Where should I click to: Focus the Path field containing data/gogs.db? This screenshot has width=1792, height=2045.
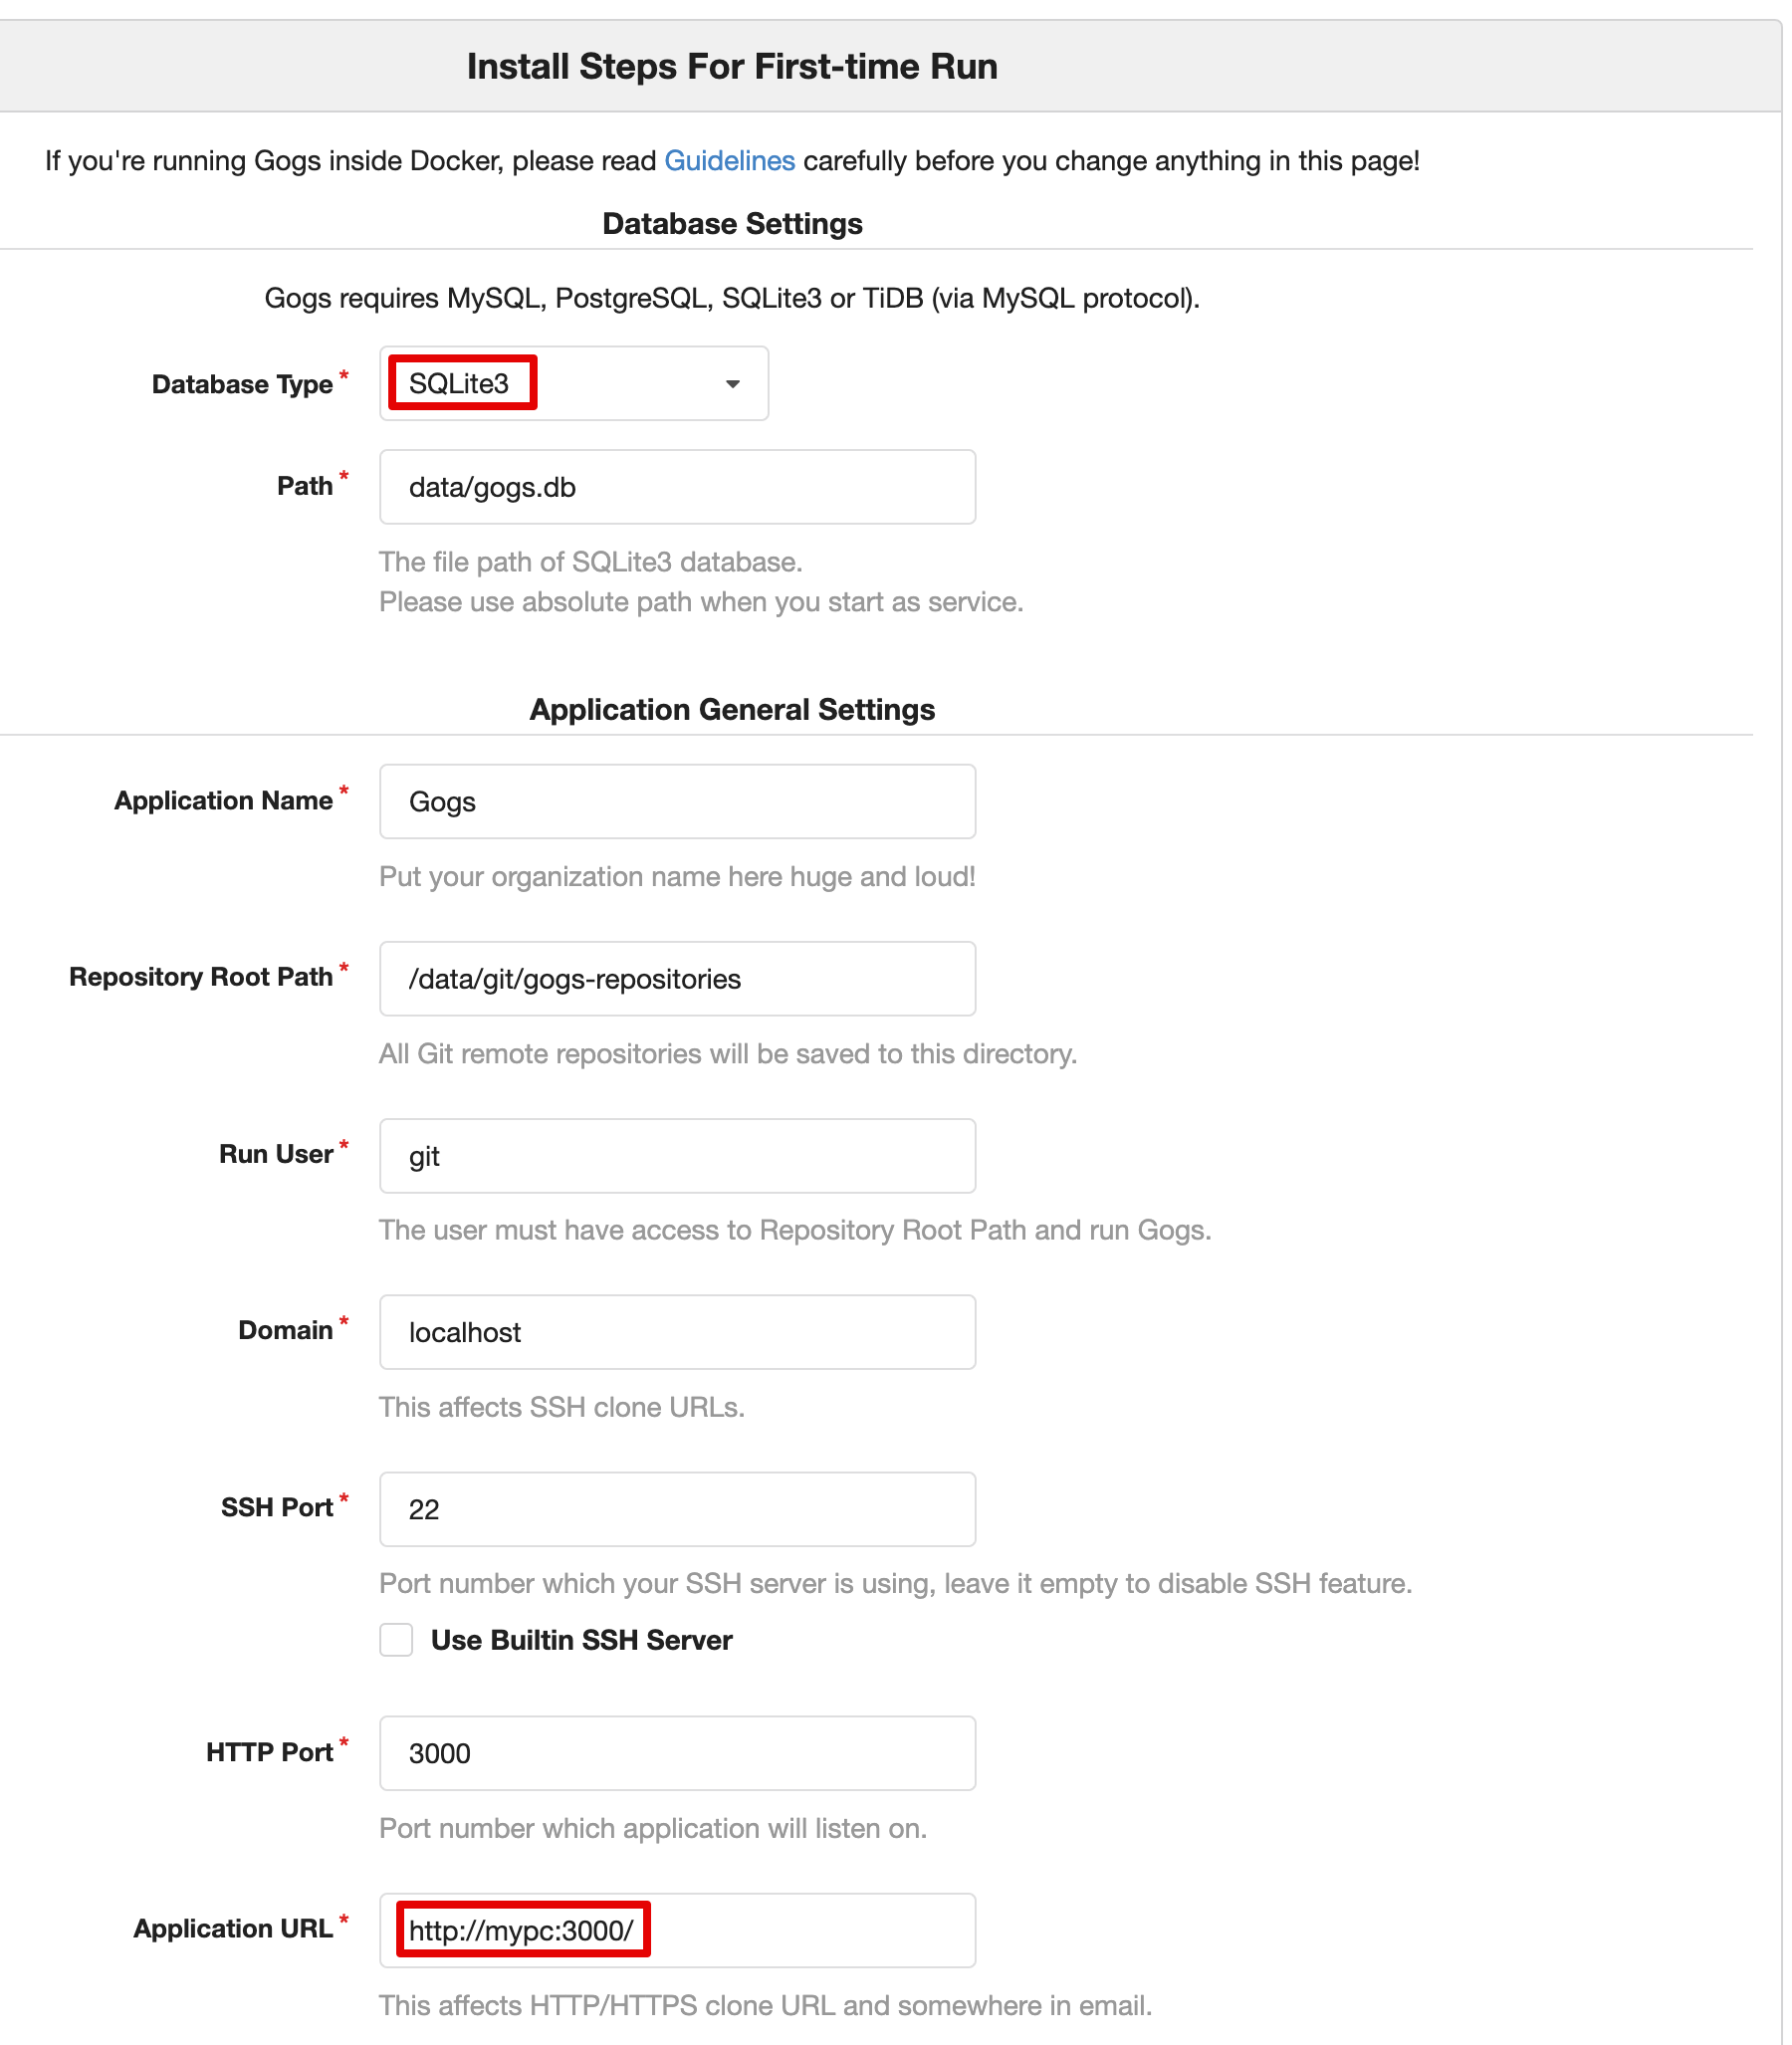[x=677, y=487]
